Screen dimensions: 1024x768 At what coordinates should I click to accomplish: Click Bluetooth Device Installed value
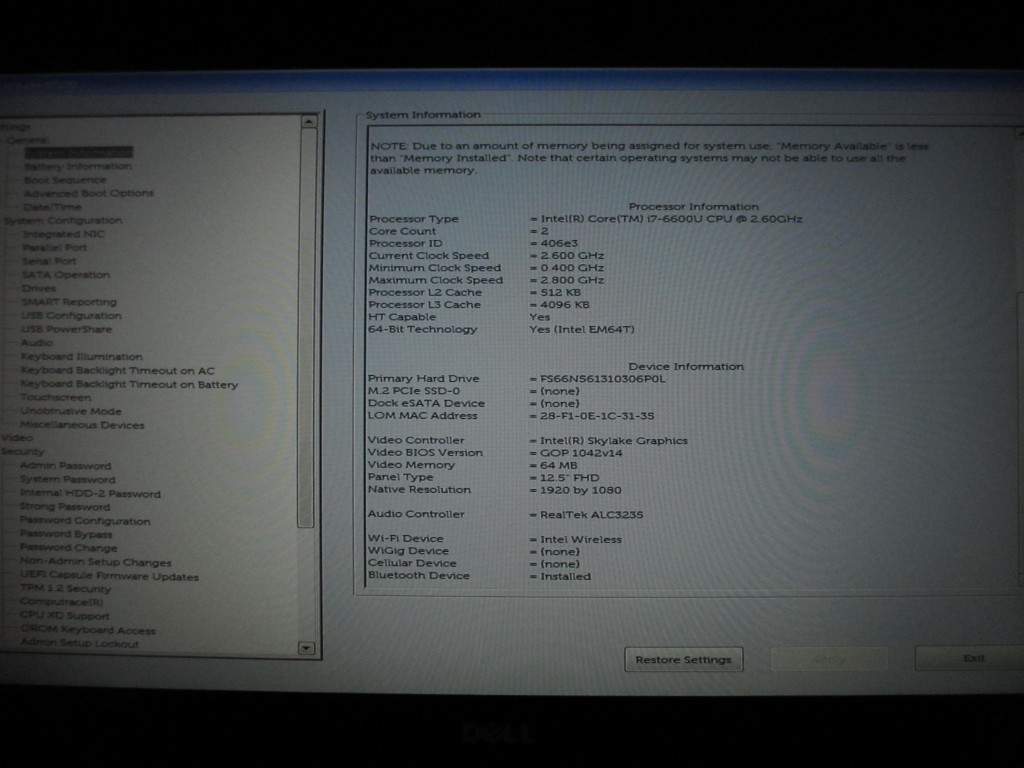[x=566, y=577]
